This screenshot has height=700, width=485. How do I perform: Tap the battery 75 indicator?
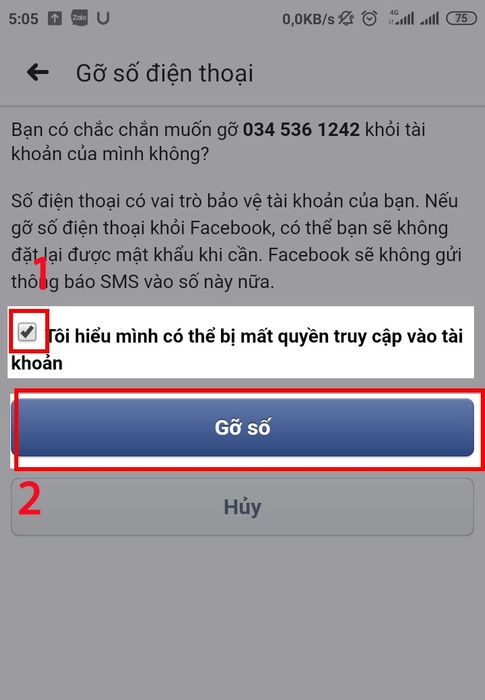[x=461, y=18]
